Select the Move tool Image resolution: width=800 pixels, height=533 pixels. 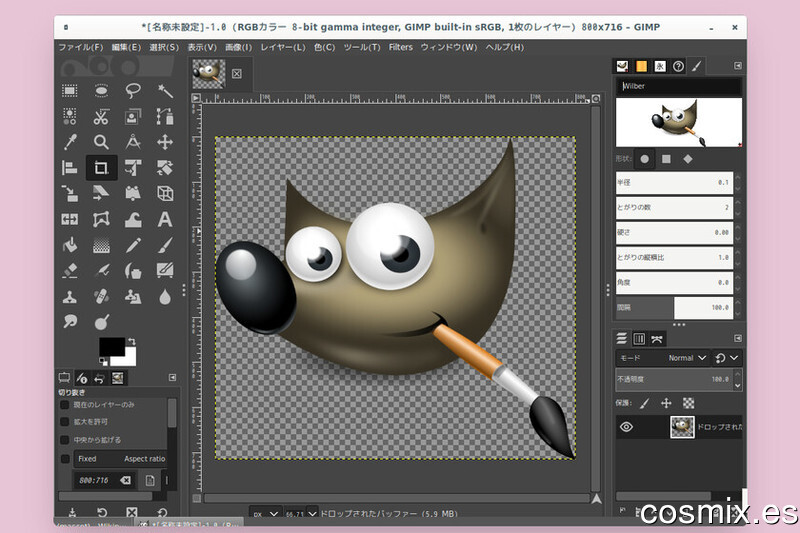[165, 142]
